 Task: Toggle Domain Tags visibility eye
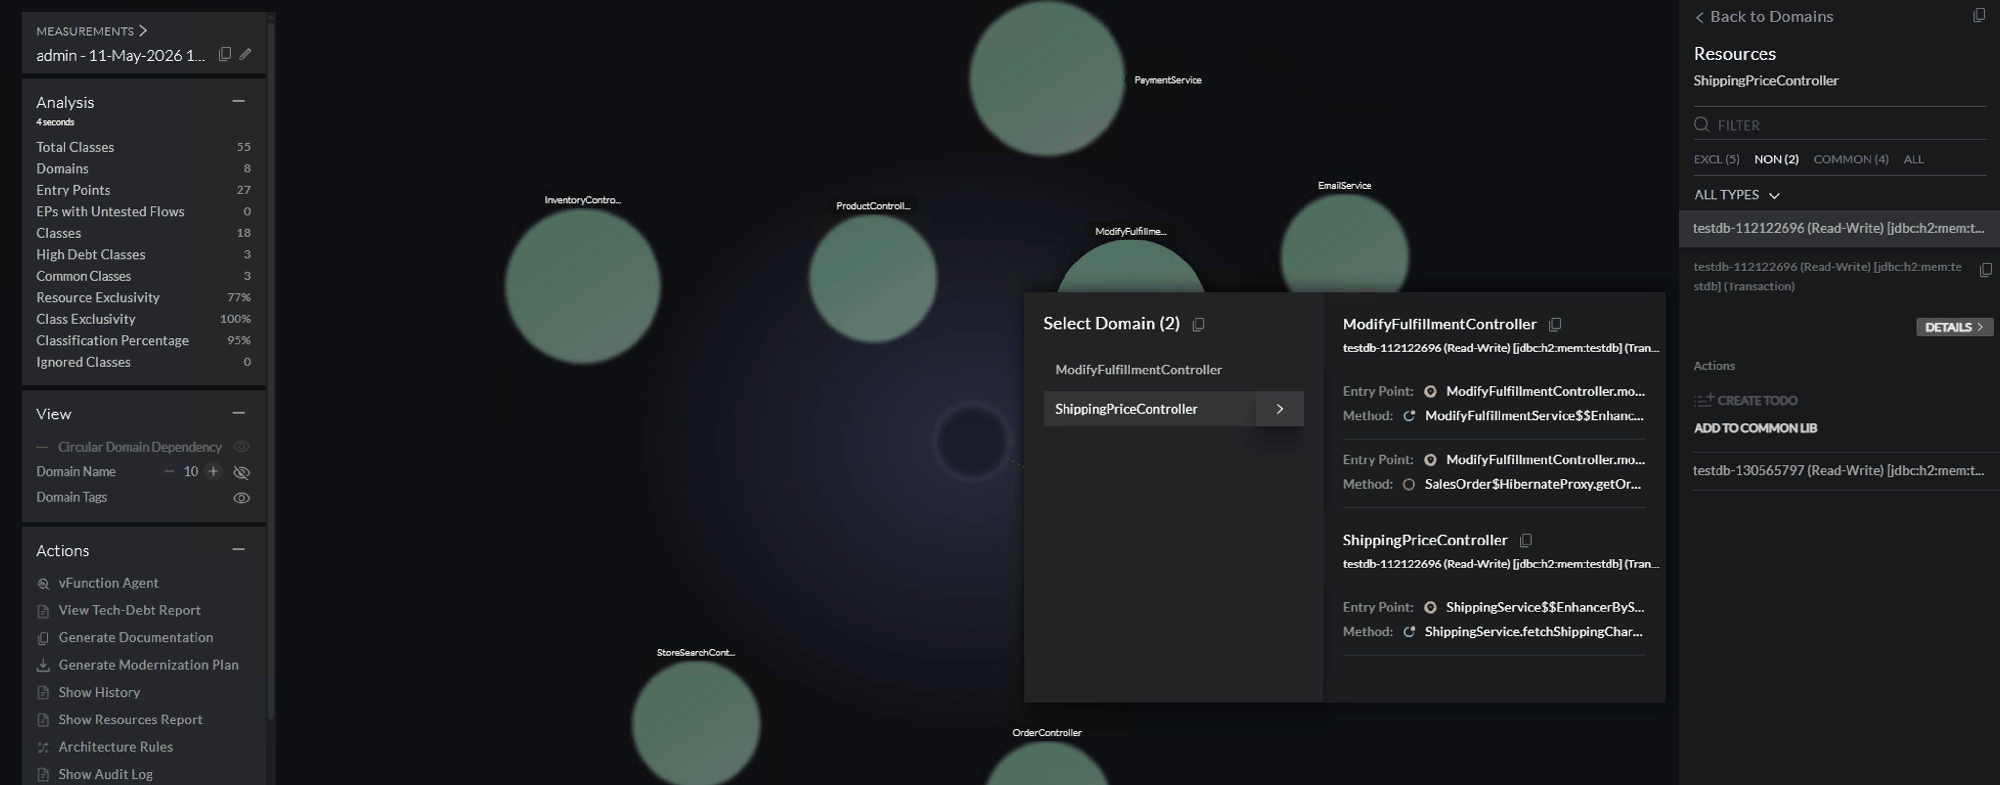pos(241,498)
